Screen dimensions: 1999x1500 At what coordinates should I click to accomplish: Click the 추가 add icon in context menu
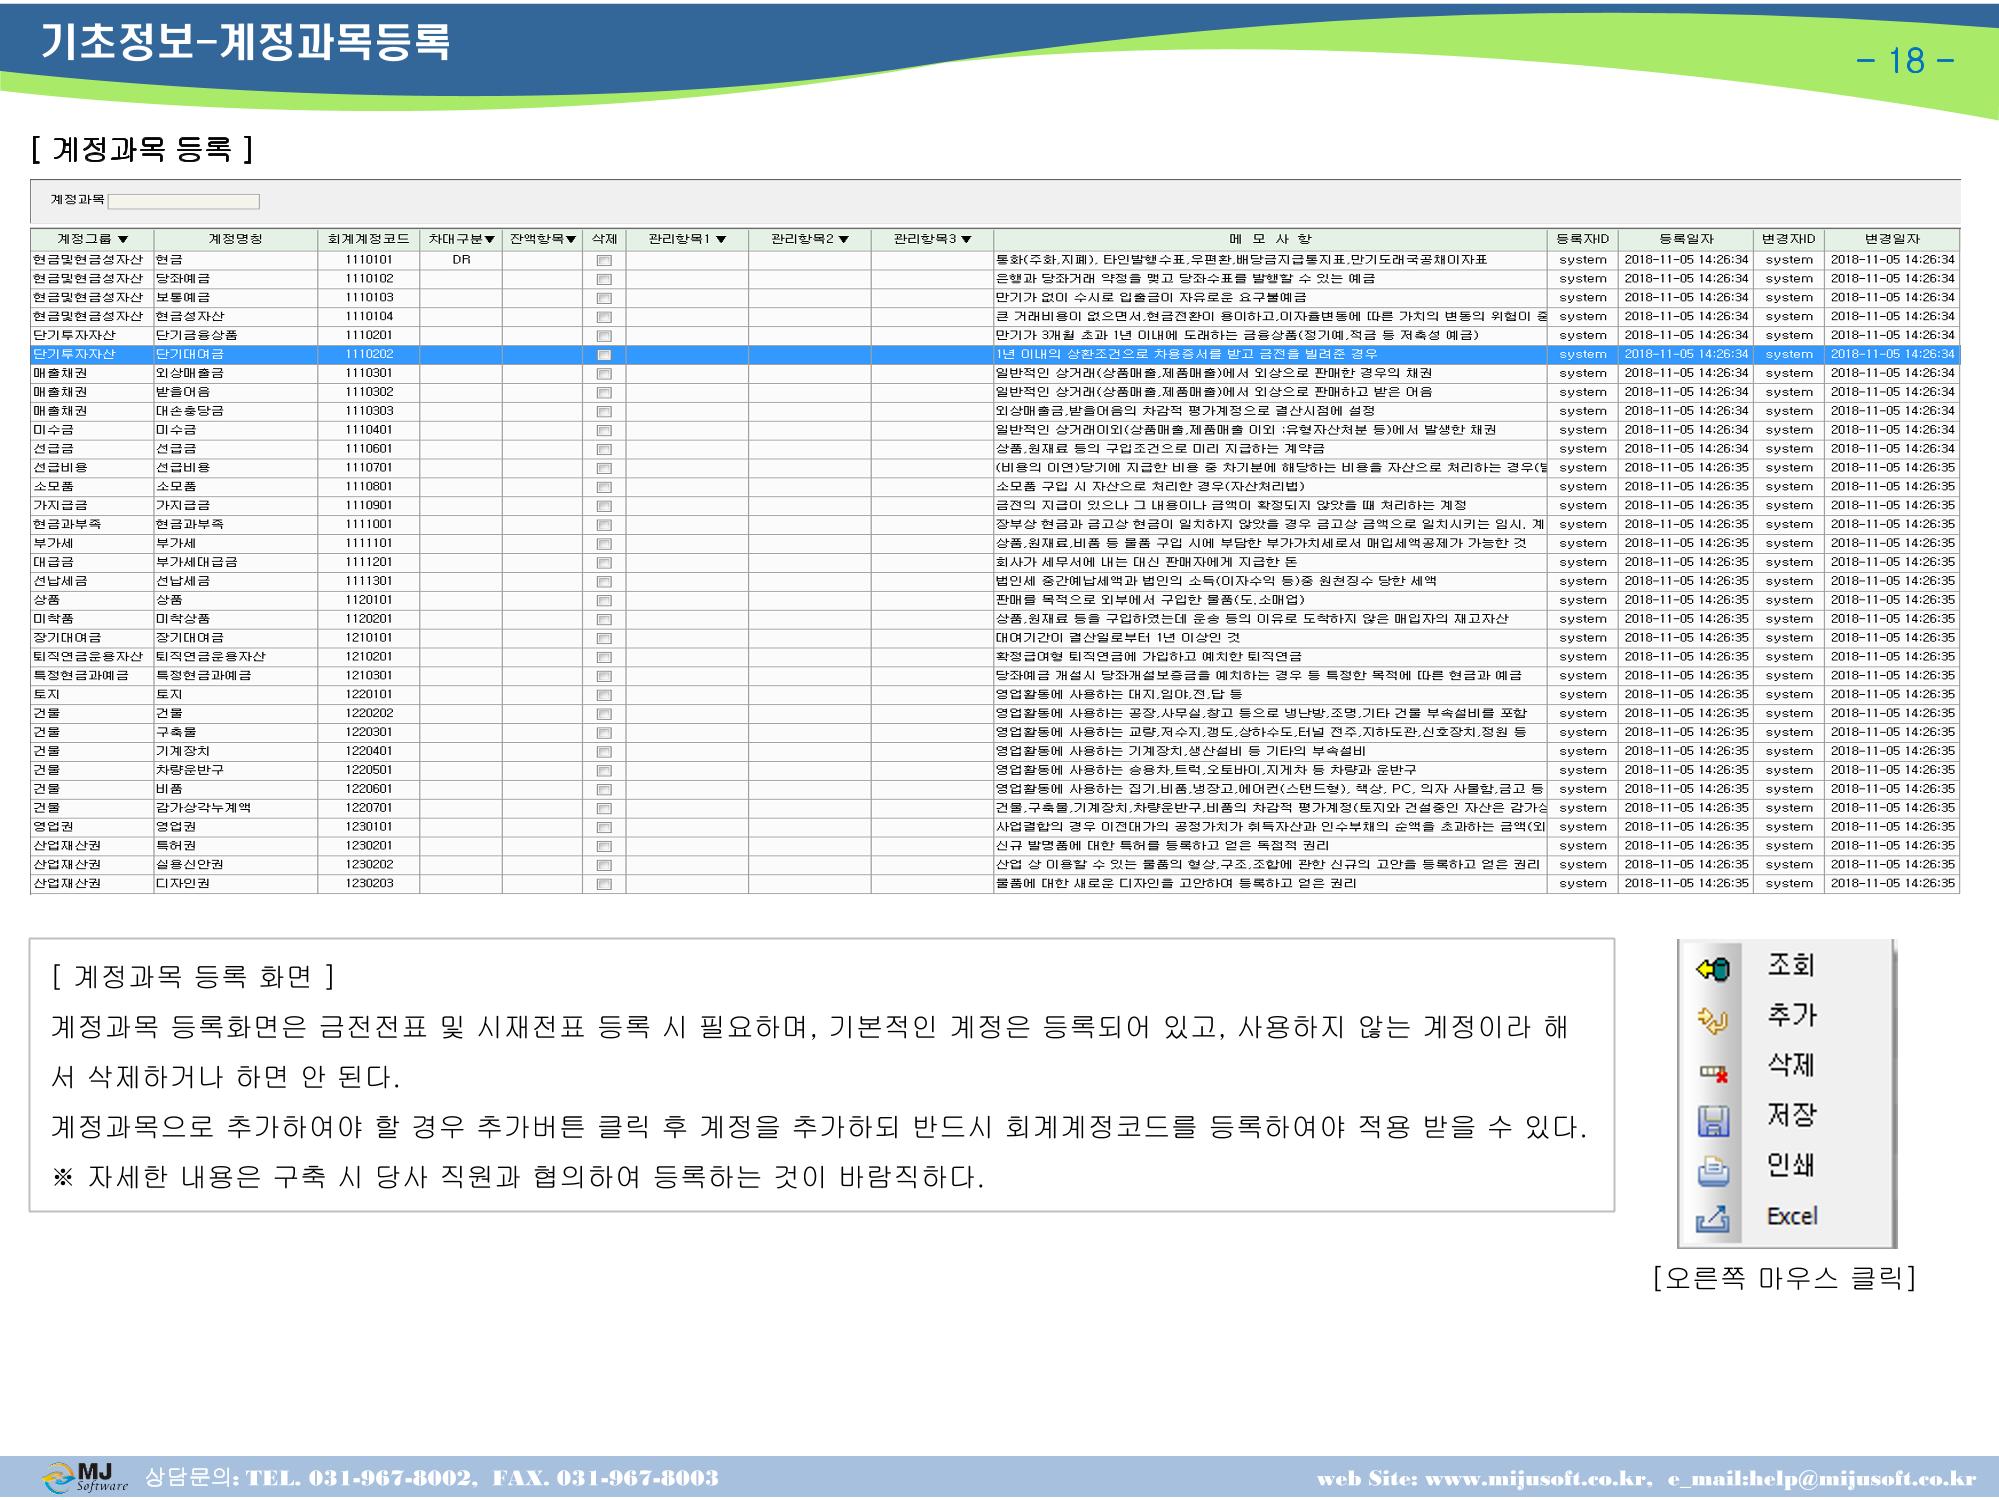click(x=1712, y=1020)
